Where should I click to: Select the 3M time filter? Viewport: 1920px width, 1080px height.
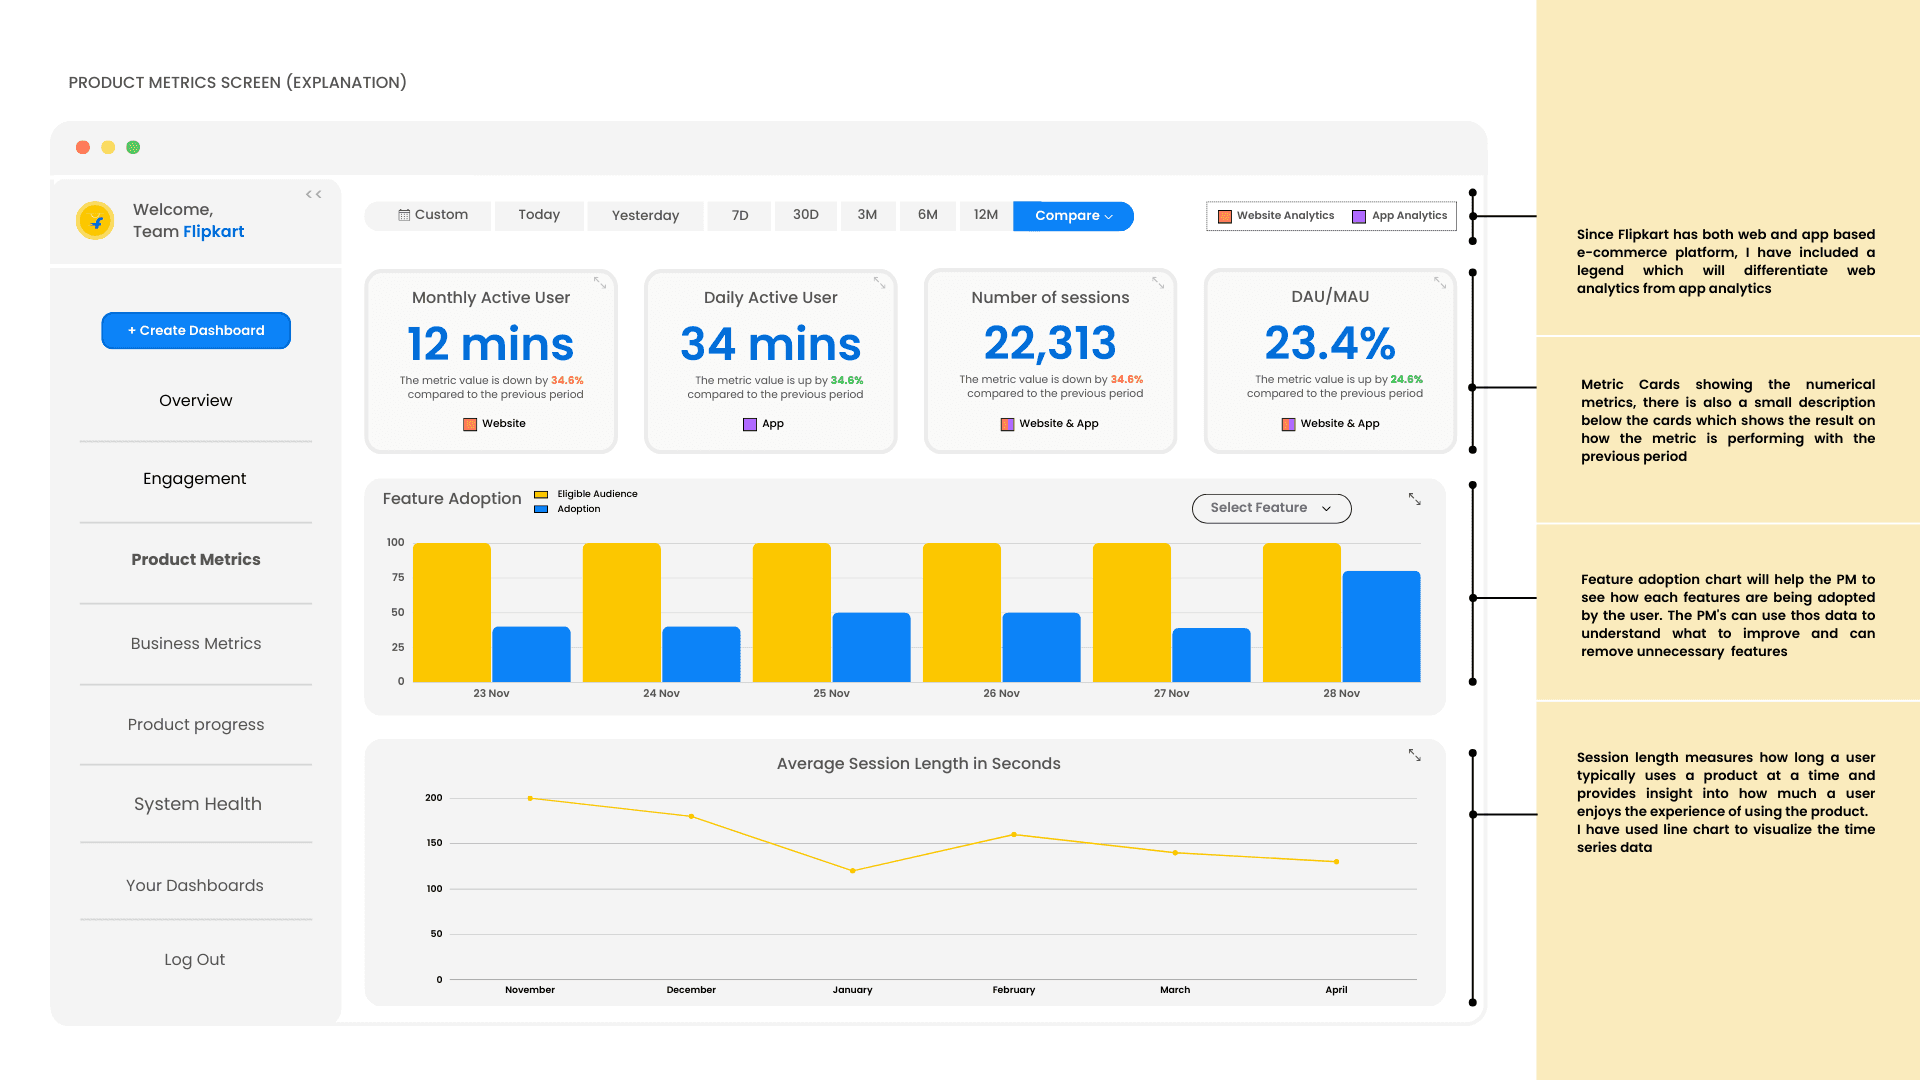(x=867, y=215)
